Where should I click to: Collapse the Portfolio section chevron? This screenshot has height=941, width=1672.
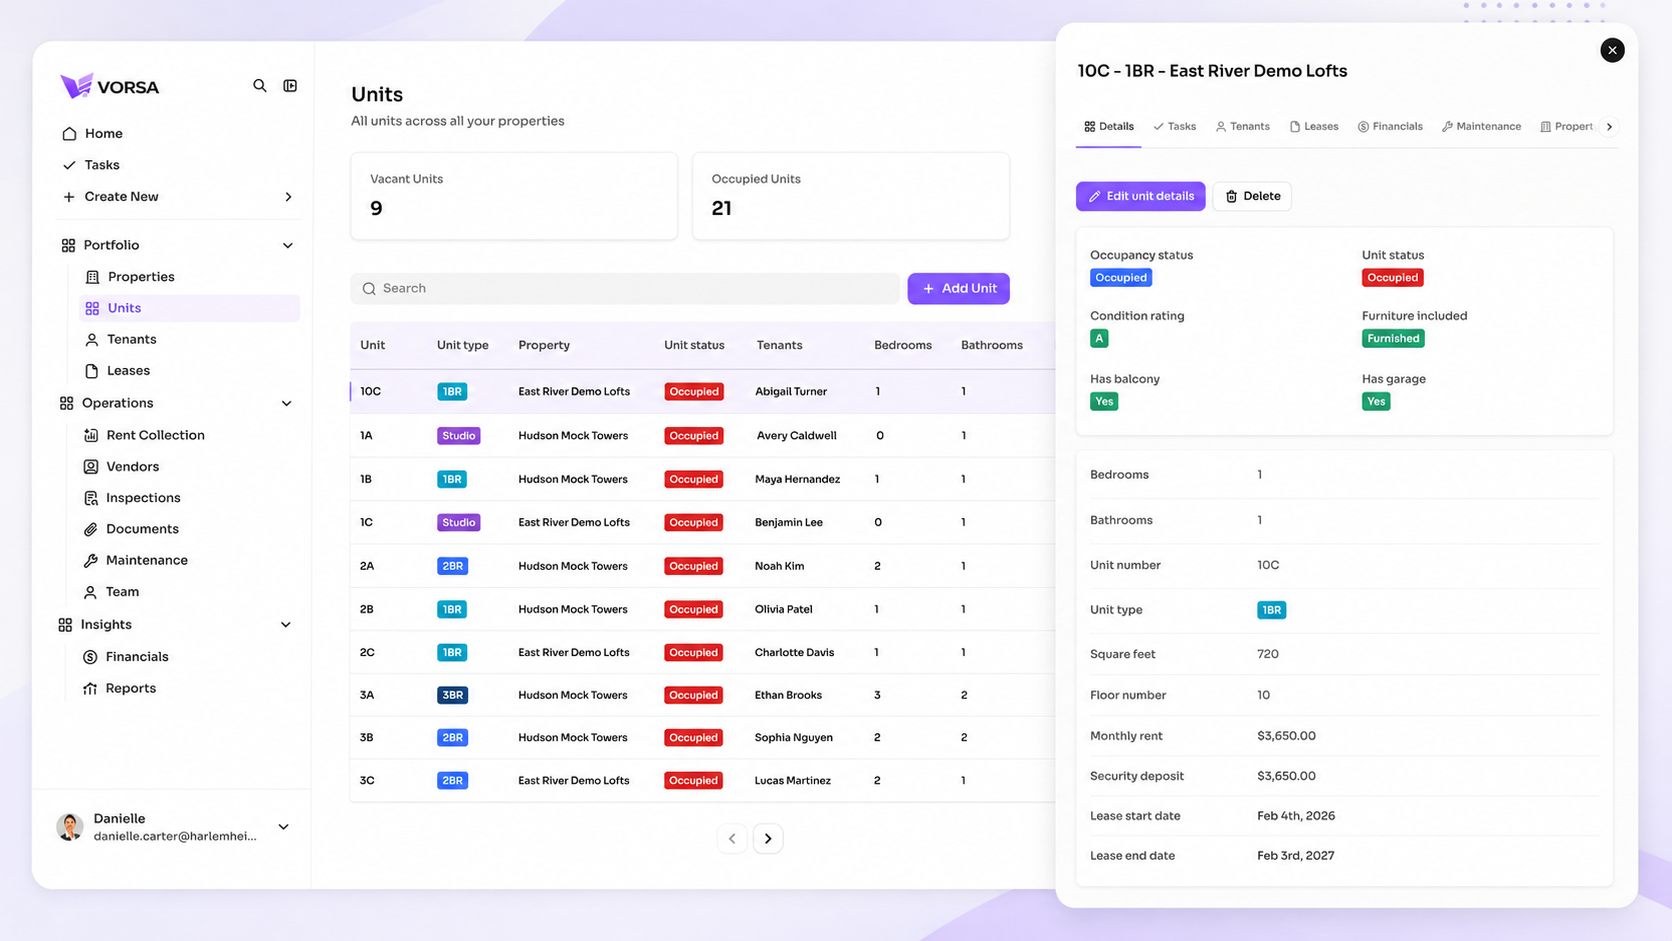[288, 246]
